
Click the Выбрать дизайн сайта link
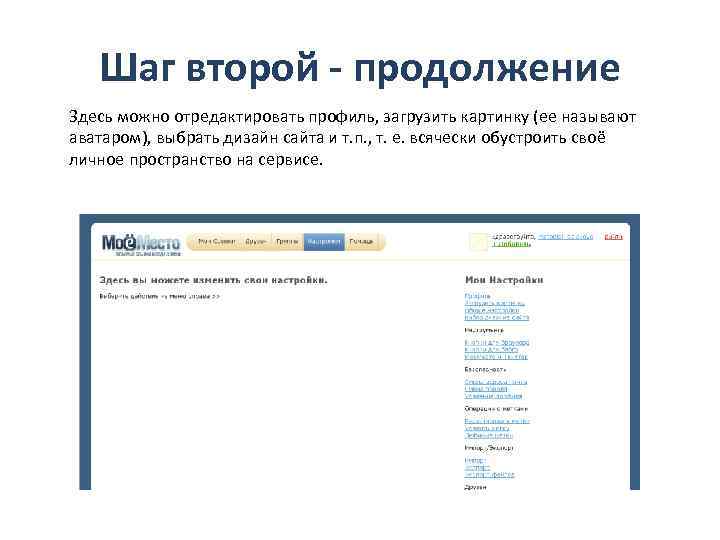(x=496, y=317)
